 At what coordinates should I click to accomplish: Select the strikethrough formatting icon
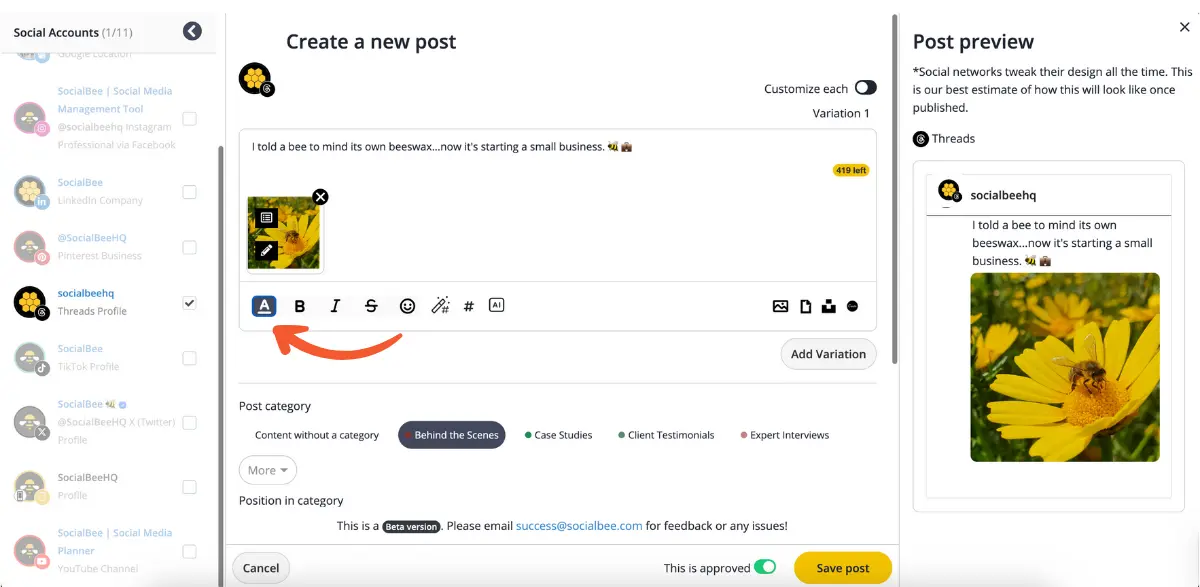371,306
